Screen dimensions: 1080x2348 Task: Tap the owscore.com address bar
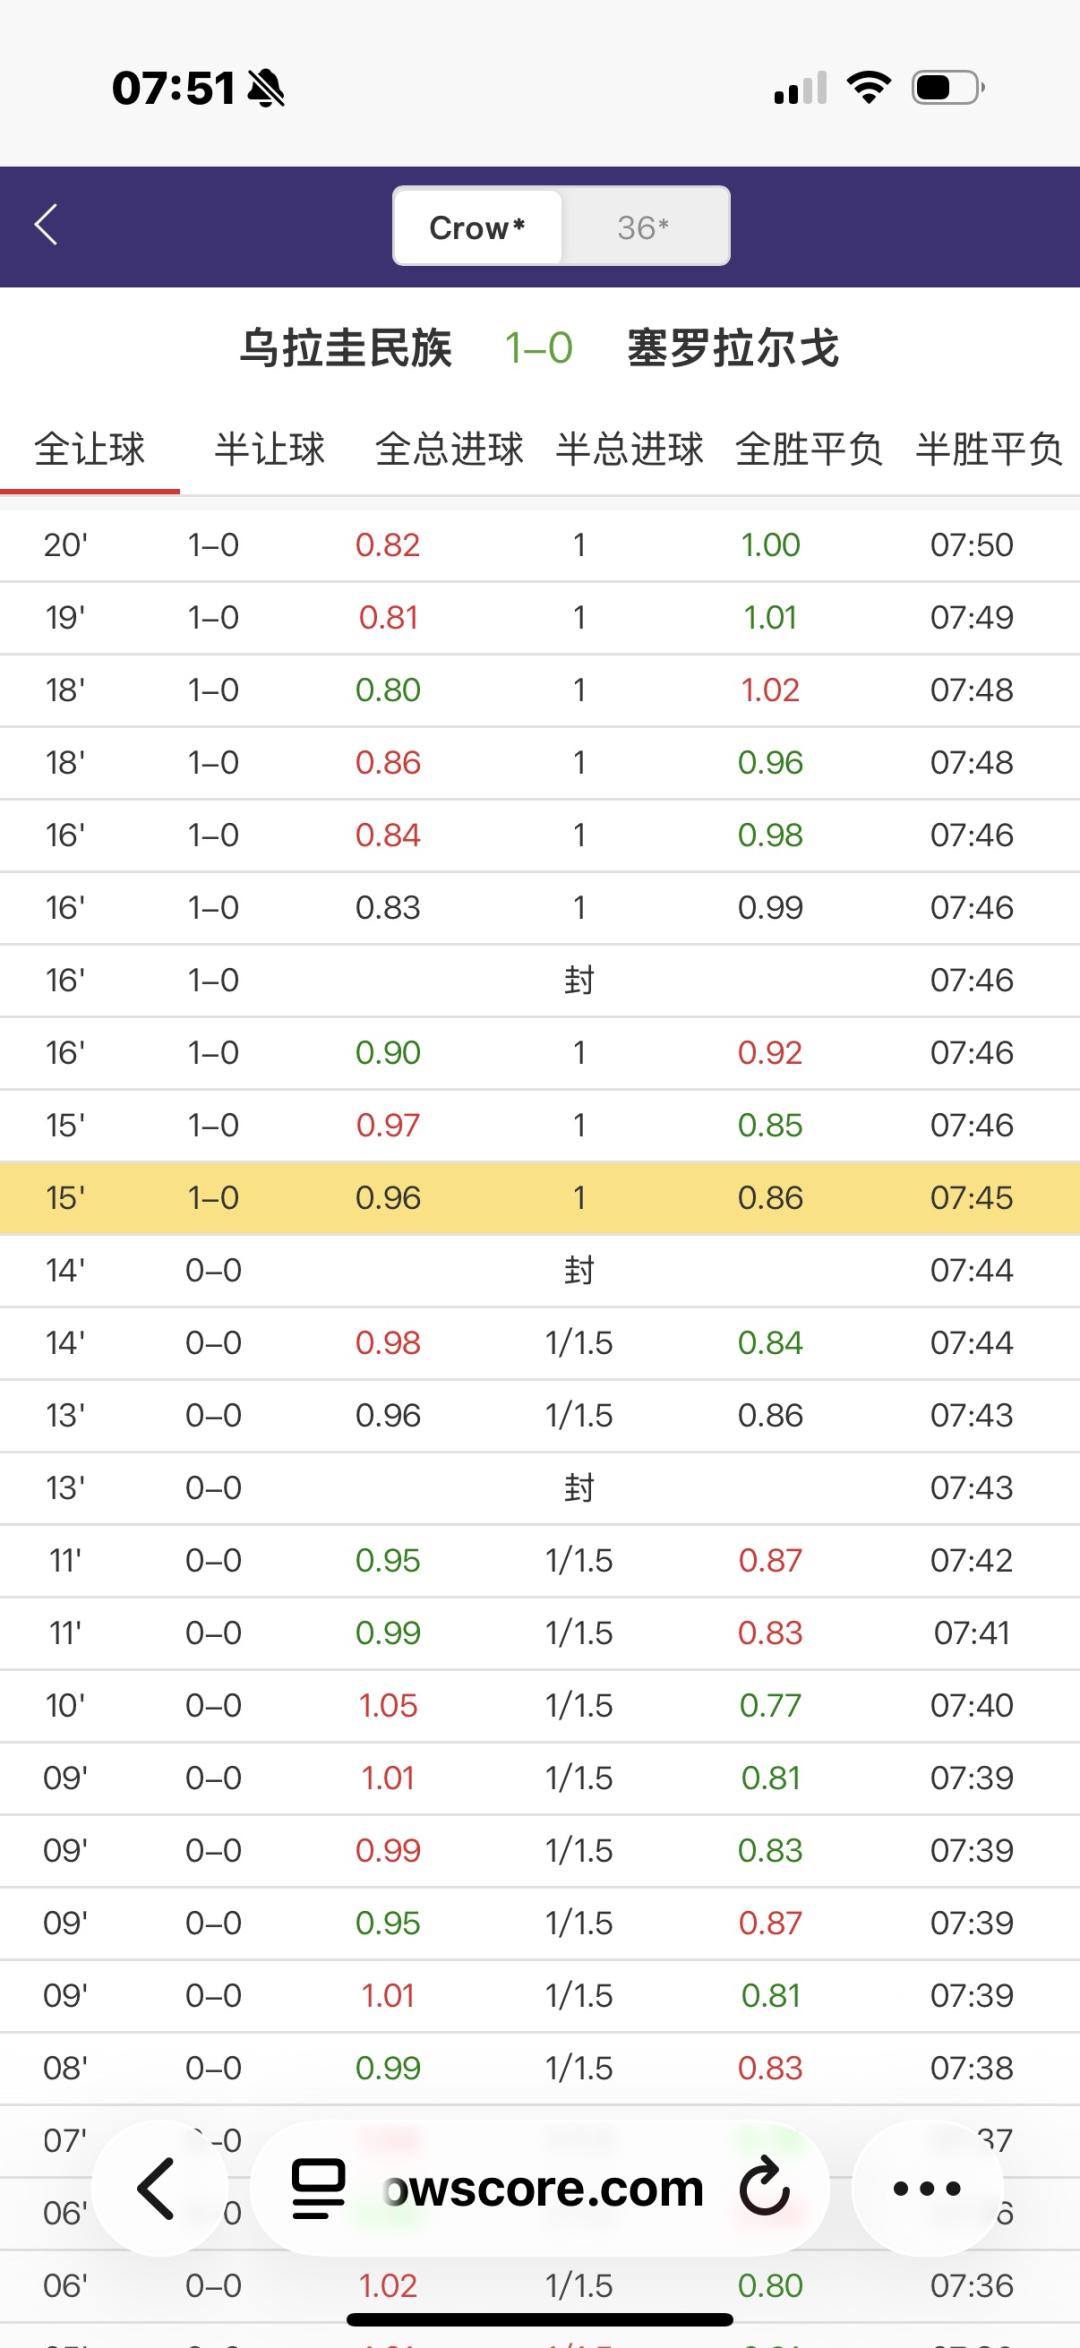(x=545, y=2188)
